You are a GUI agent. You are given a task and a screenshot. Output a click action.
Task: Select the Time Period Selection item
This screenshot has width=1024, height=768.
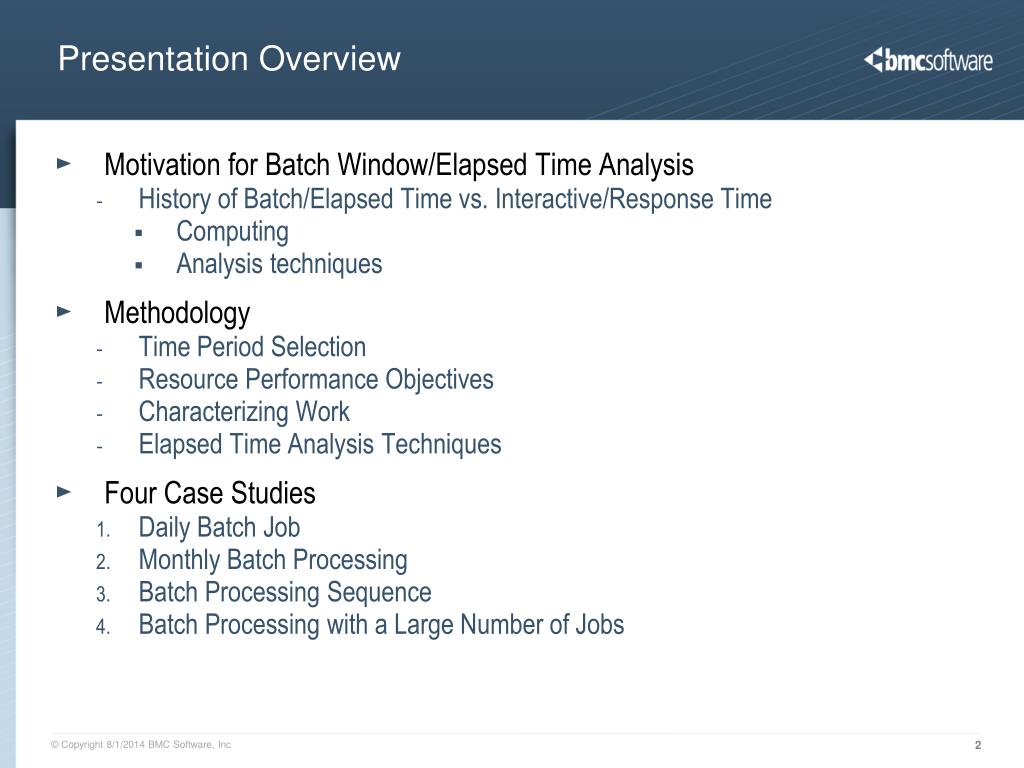pyautogui.click(x=252, y=347)
